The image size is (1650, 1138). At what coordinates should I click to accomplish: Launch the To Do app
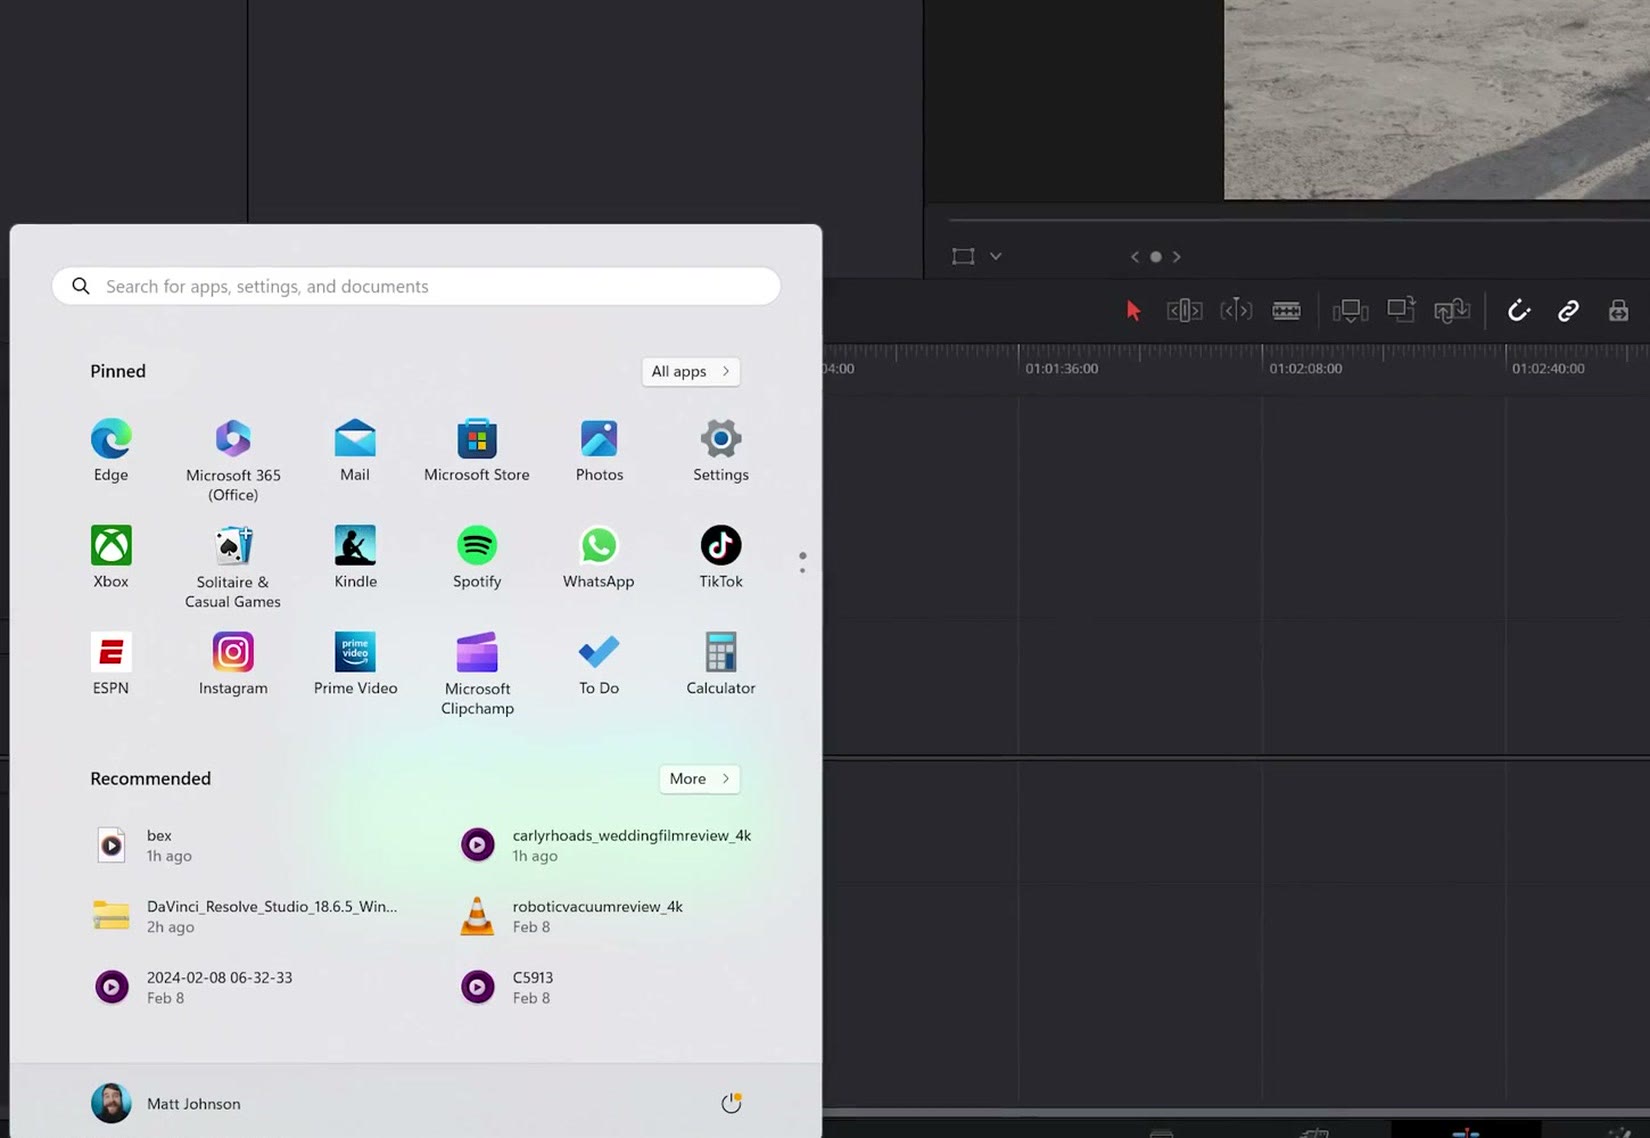[599, 665]
